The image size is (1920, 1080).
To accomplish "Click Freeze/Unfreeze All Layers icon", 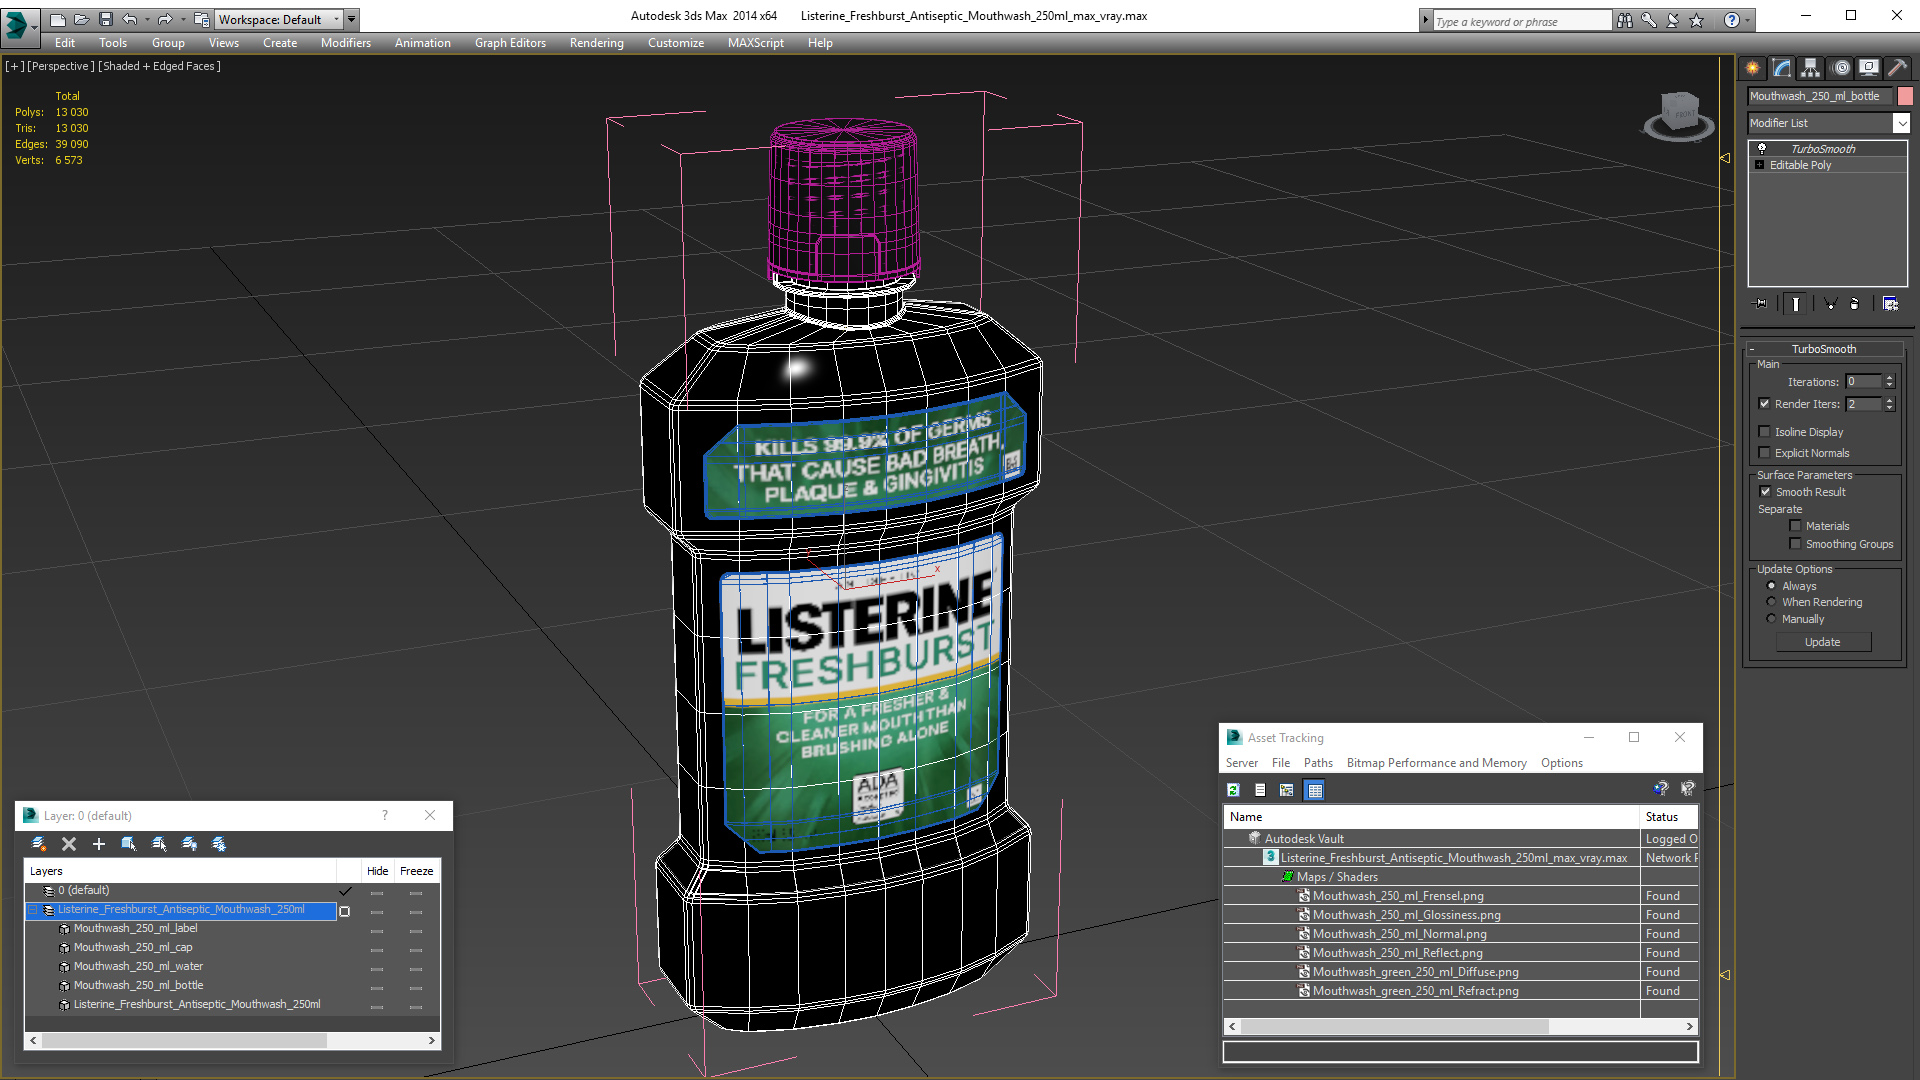I will (x=219, y=844).
